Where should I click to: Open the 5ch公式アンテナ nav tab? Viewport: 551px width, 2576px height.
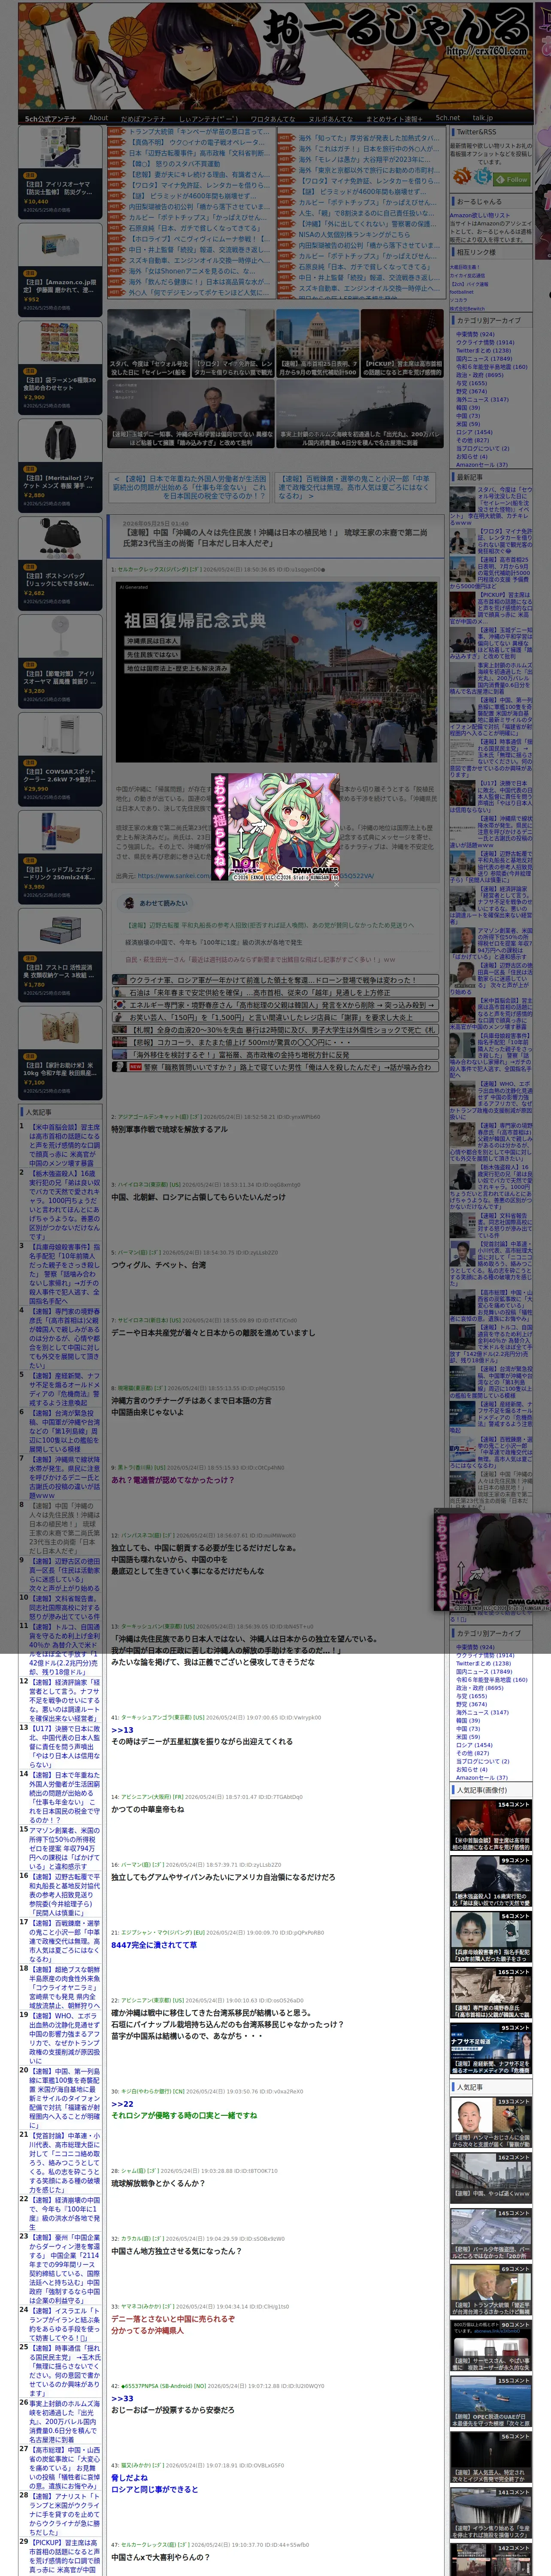(x=51, y=118)
